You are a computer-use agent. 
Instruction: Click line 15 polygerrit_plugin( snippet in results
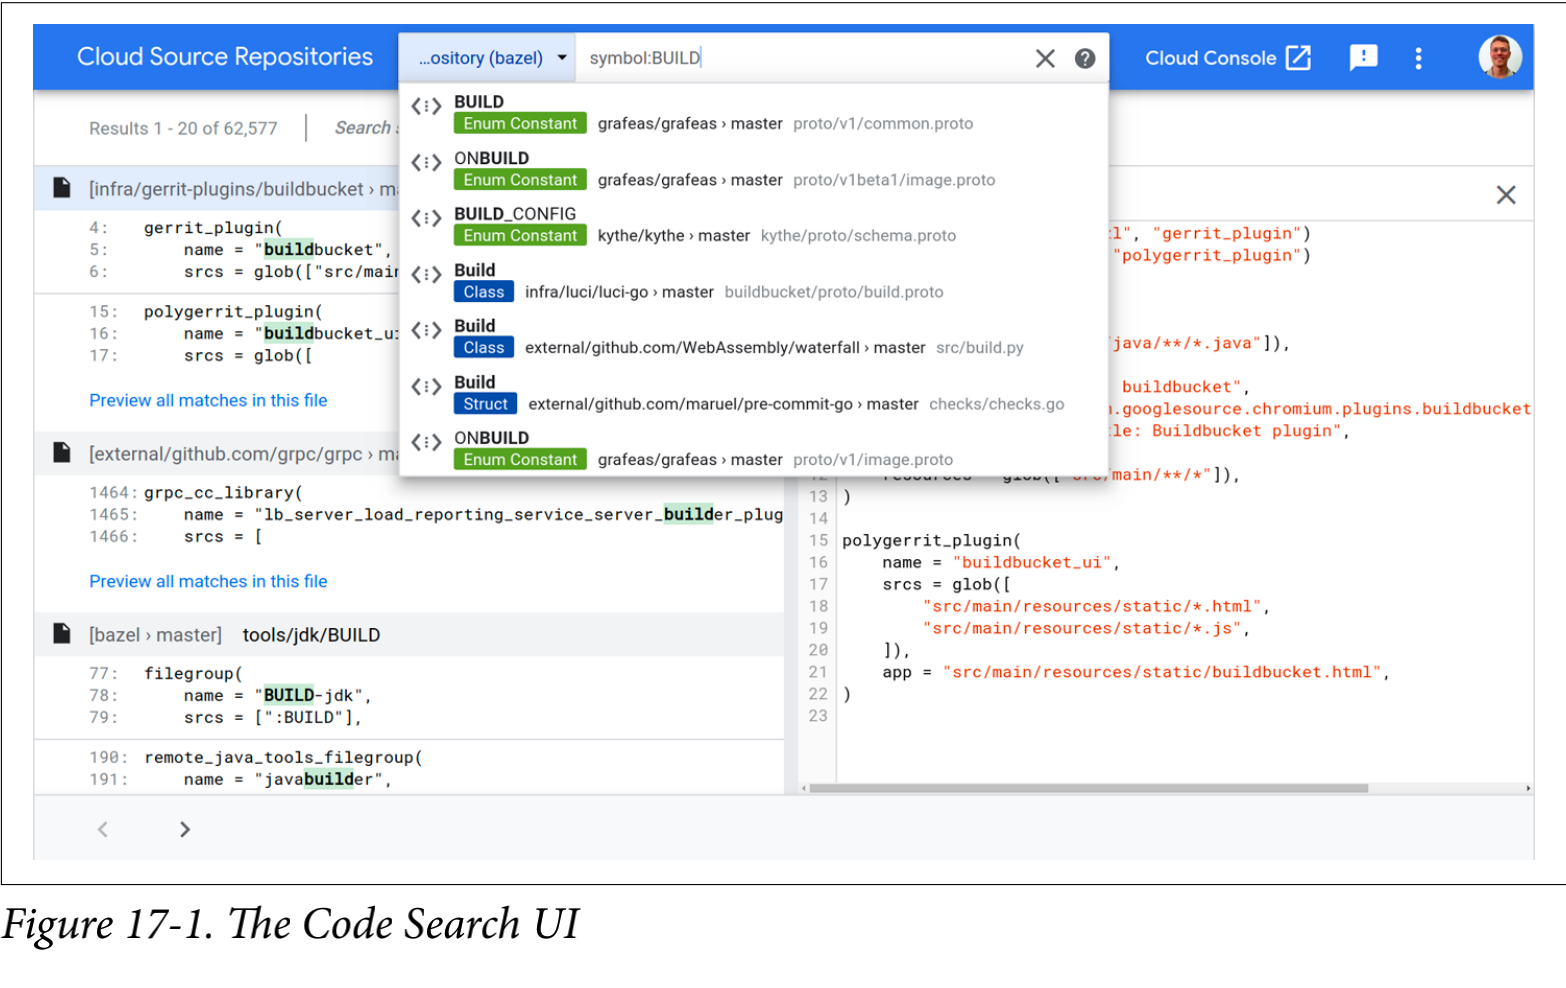point(232,312)
